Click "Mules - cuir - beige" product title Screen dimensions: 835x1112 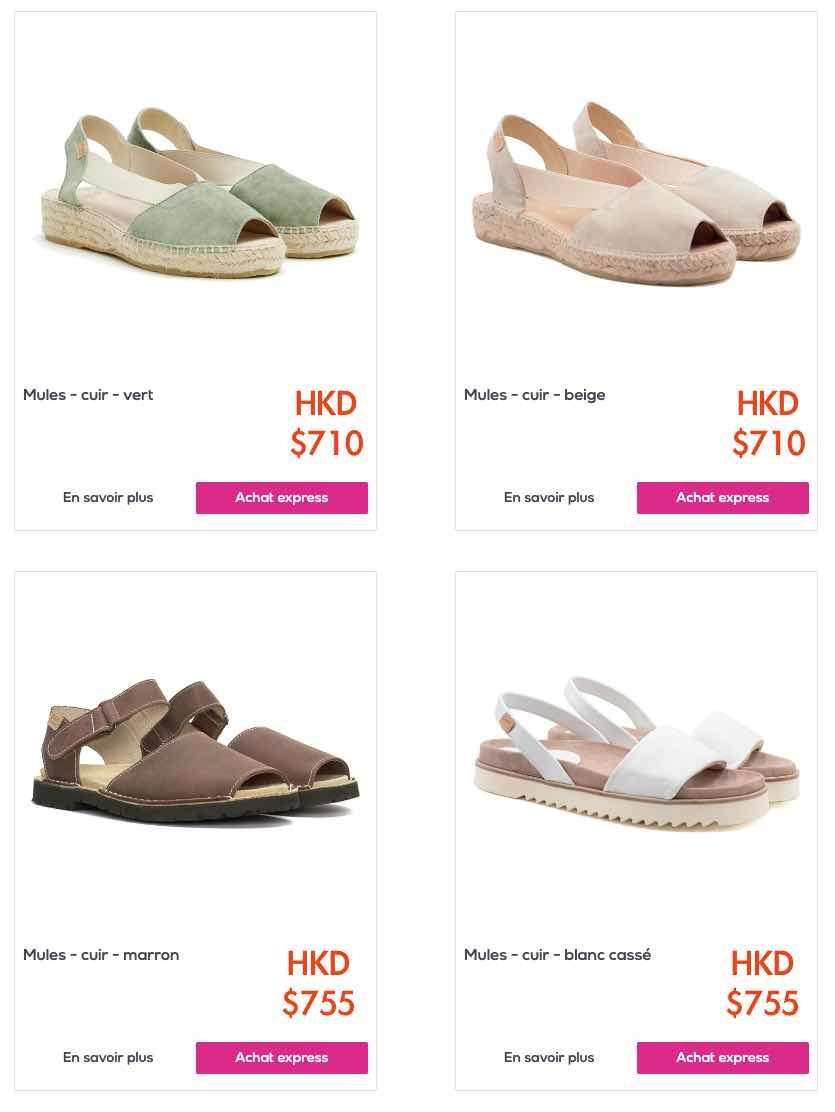pos(534,395)
